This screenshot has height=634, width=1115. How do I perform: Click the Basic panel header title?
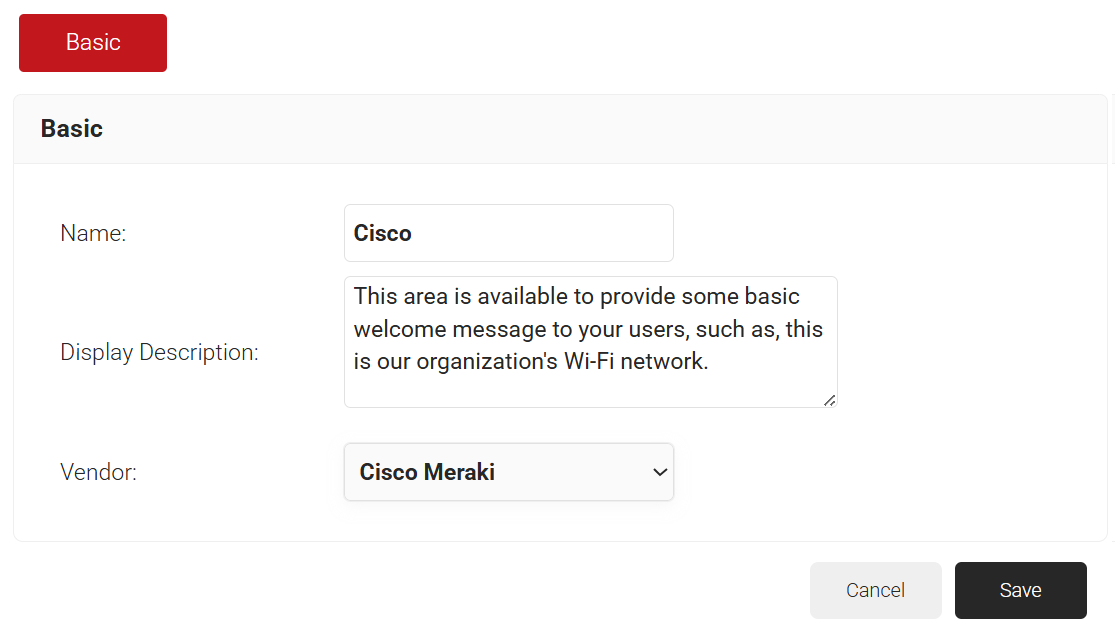[71, 129]
